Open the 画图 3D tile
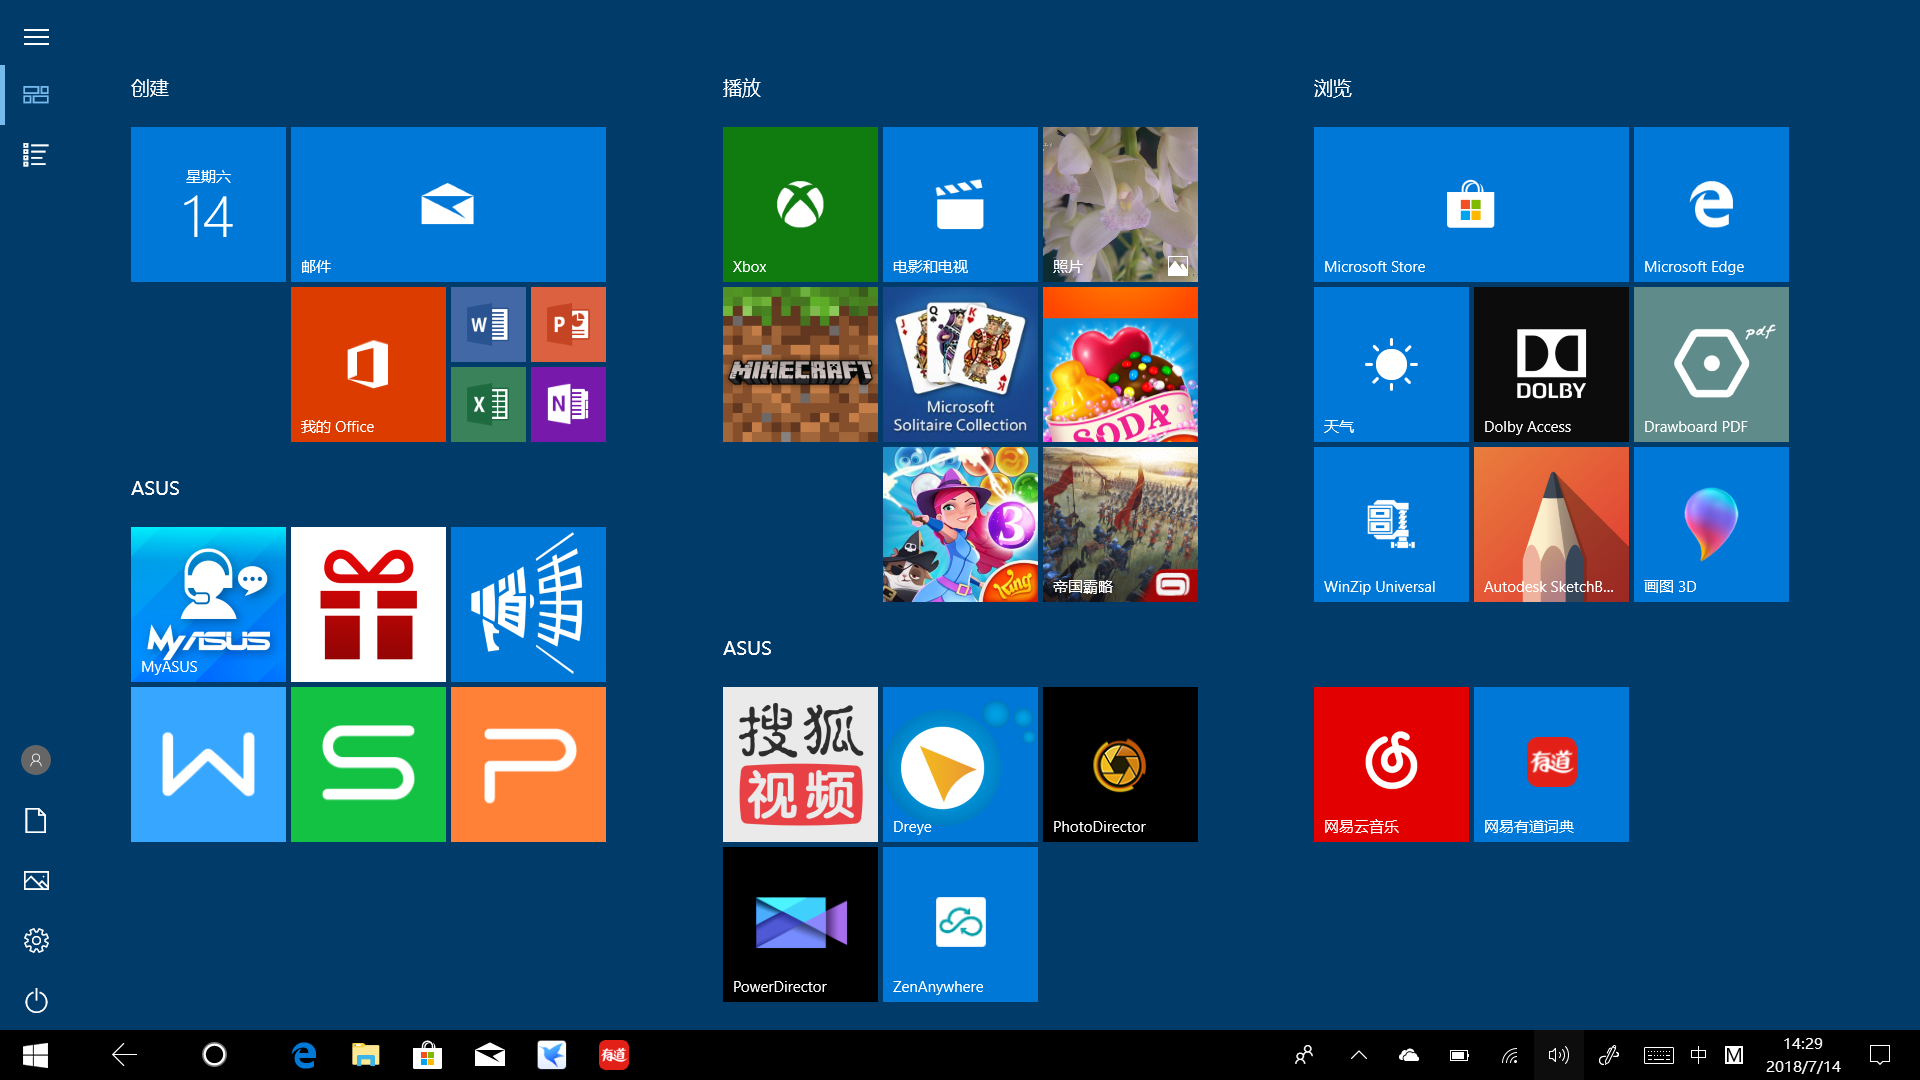1920x1080 pixels. click(1711, 524)
